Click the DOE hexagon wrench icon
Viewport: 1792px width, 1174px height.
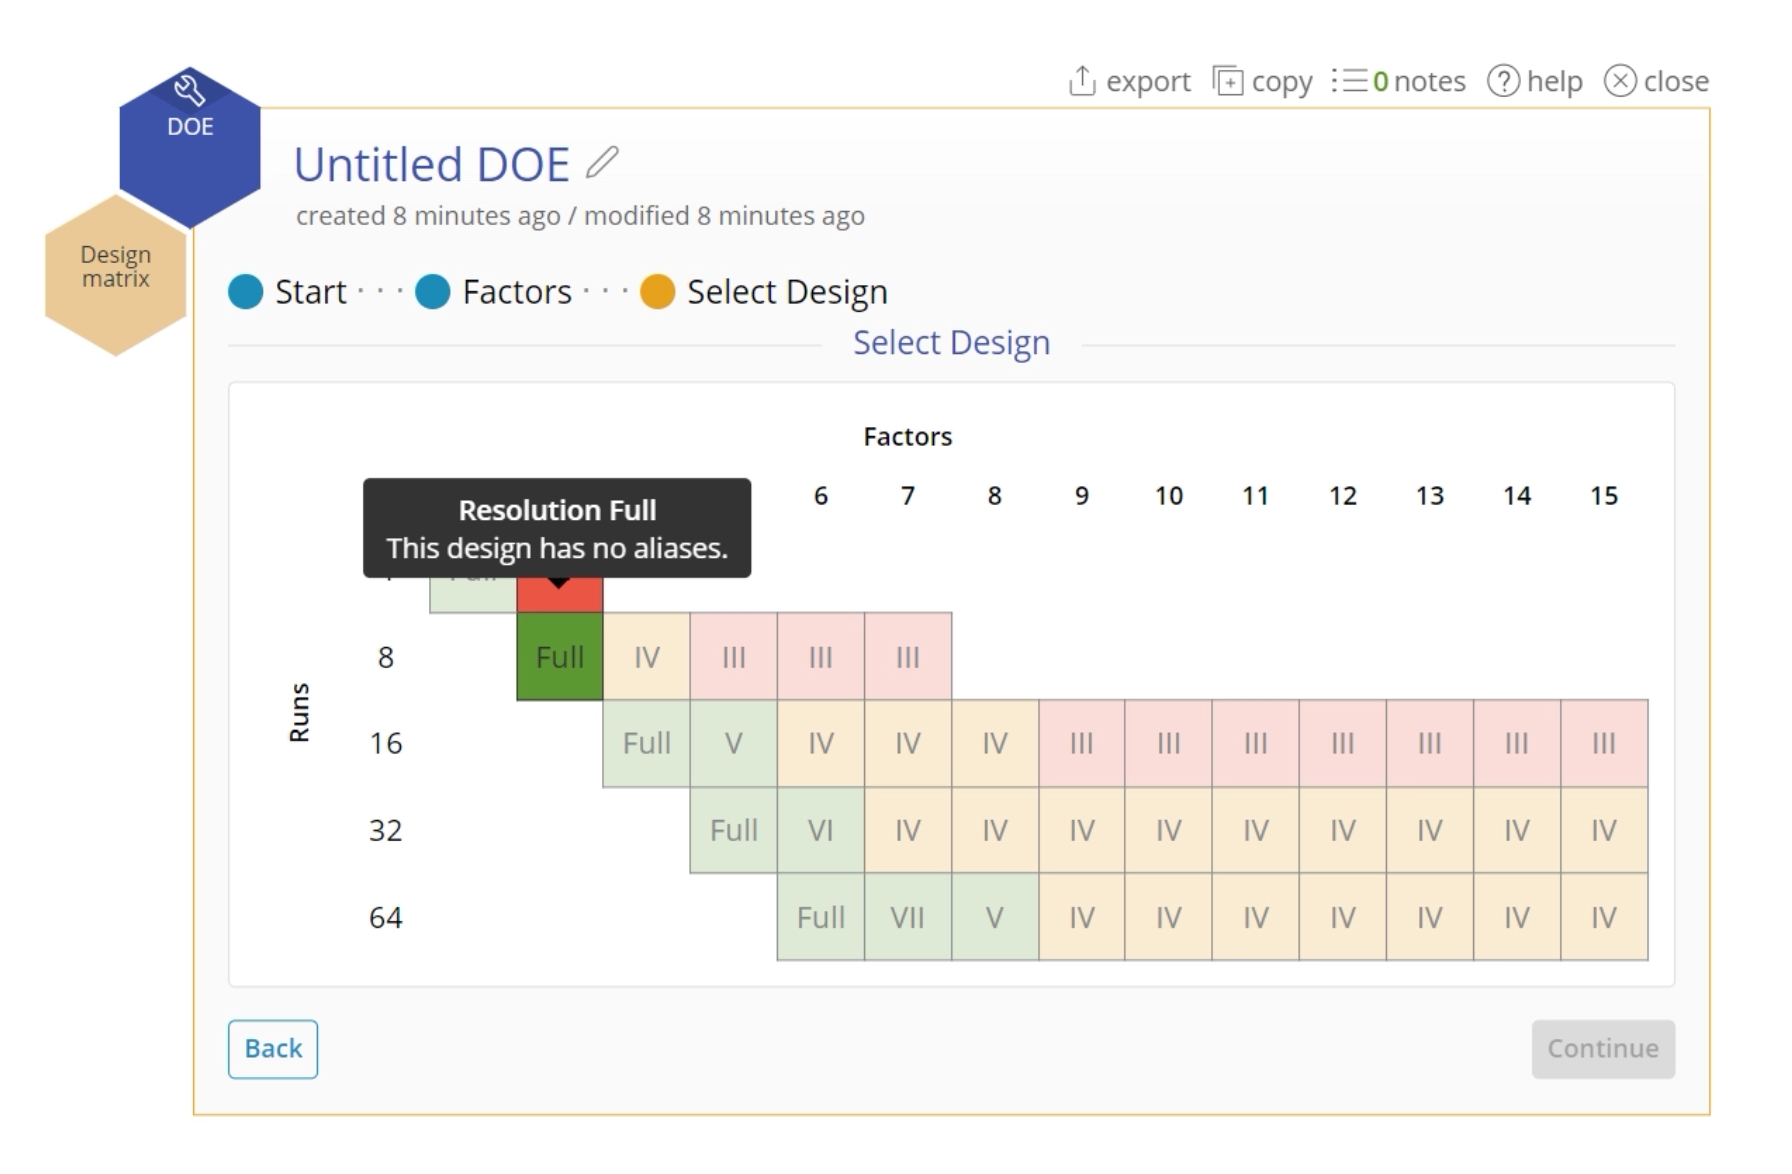click(189, 90)
